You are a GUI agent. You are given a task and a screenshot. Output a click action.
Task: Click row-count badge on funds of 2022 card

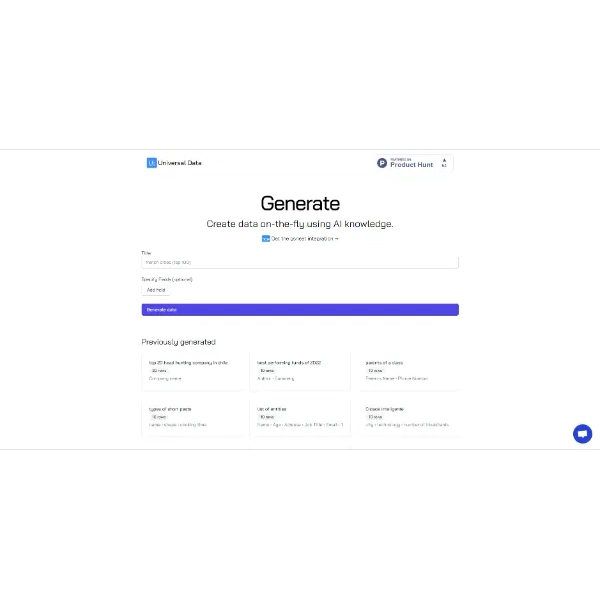point(267,371)
